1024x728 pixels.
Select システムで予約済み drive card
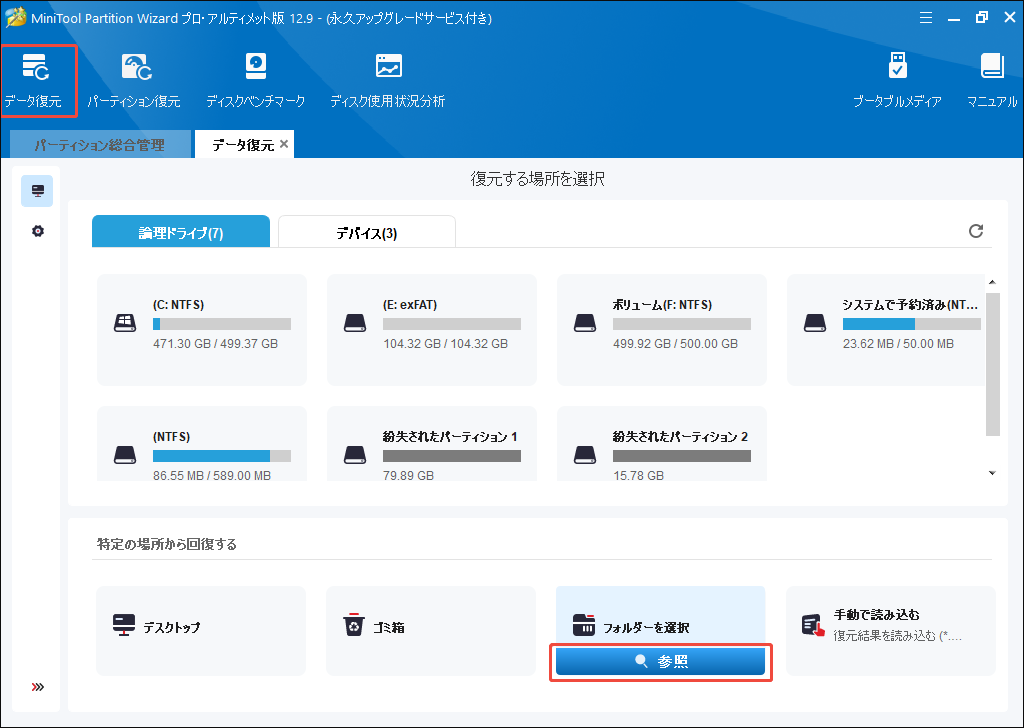[x=886, y=330]
